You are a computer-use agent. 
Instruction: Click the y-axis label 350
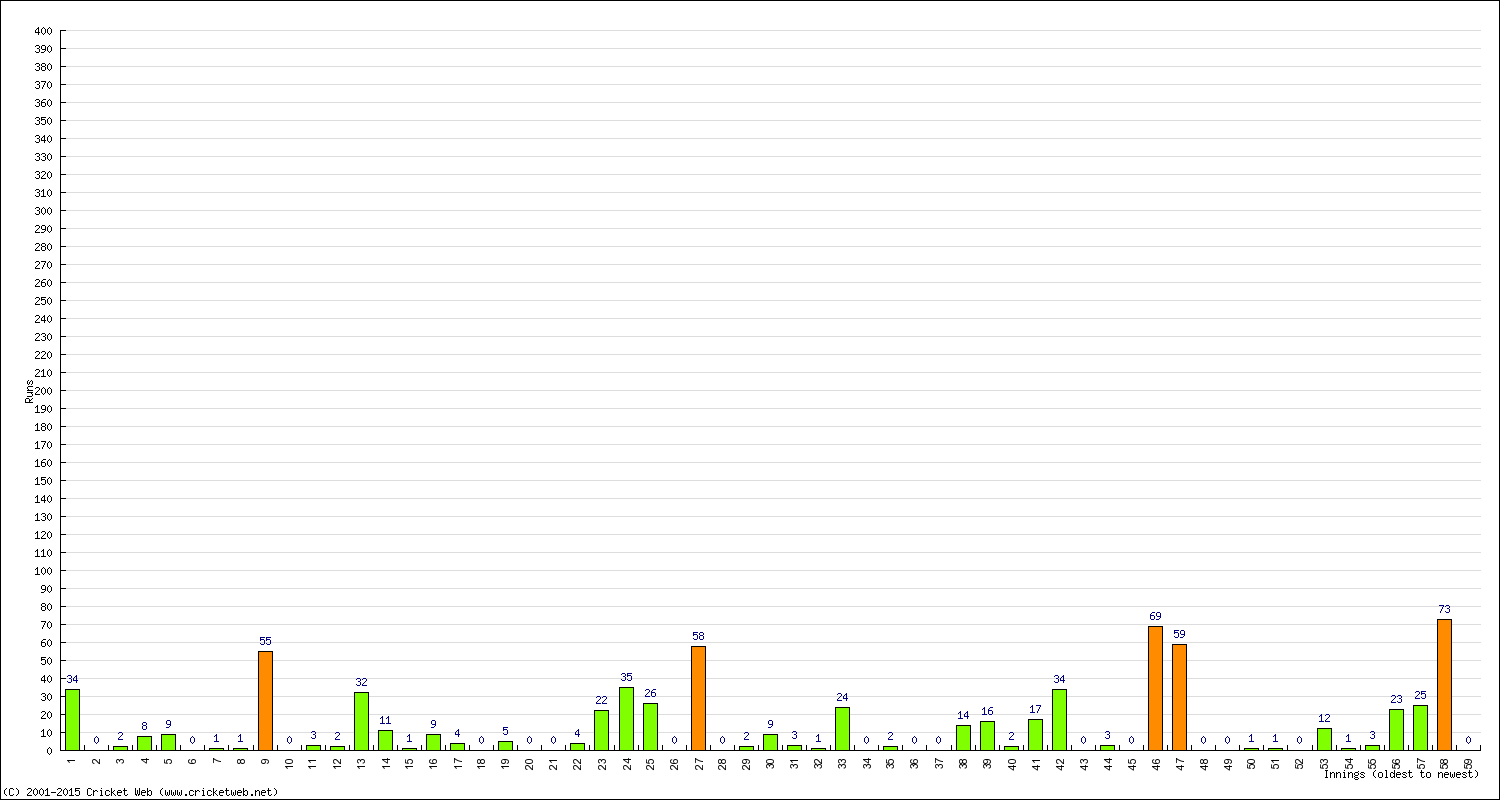coord(43,121)
